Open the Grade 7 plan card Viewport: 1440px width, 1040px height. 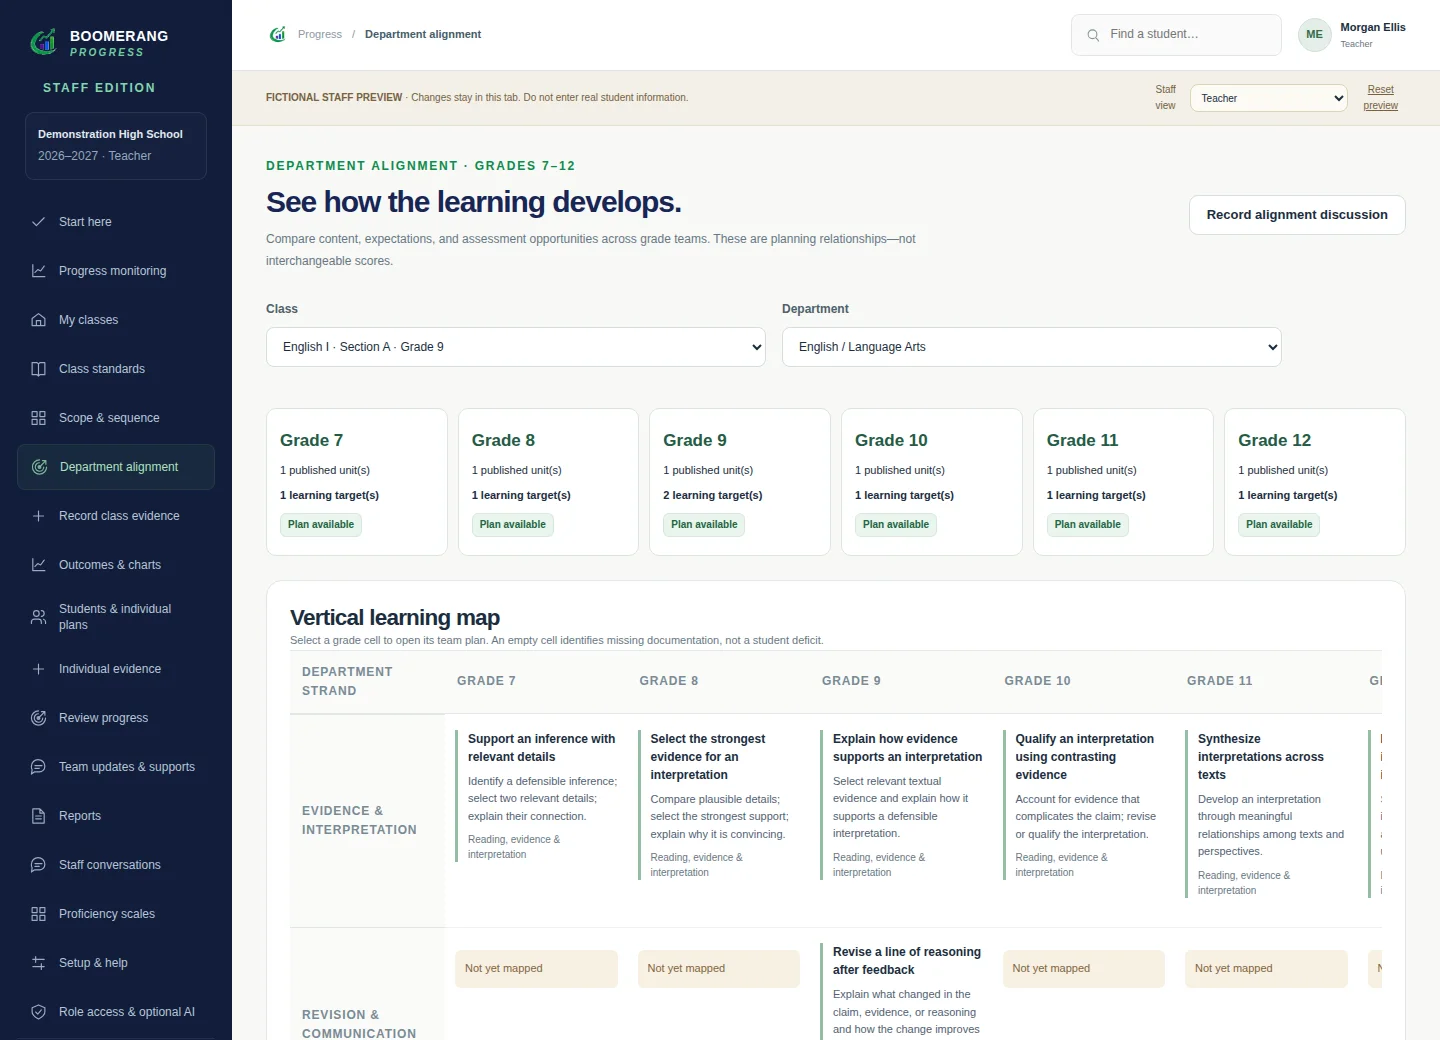[x=357, y=482]
